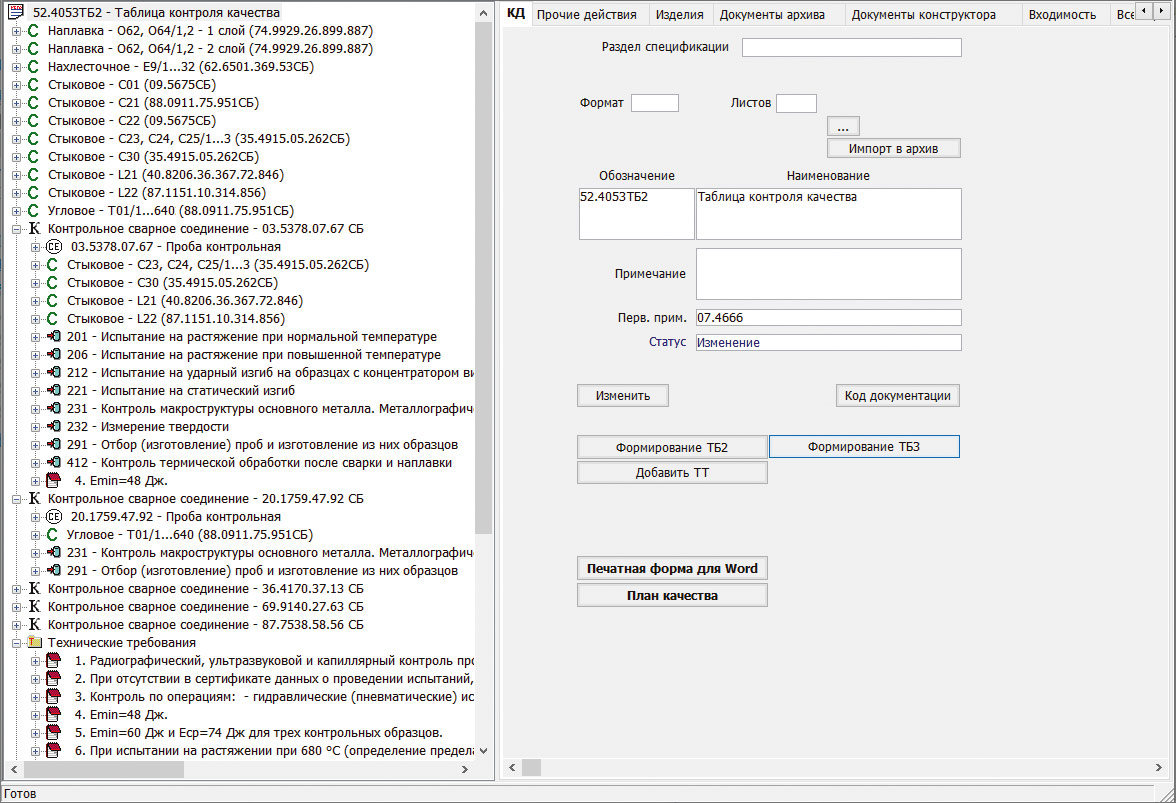
Task: Expand the Стыковое - С01 (09.5675СБ) node
Action: tap(16, 85)
